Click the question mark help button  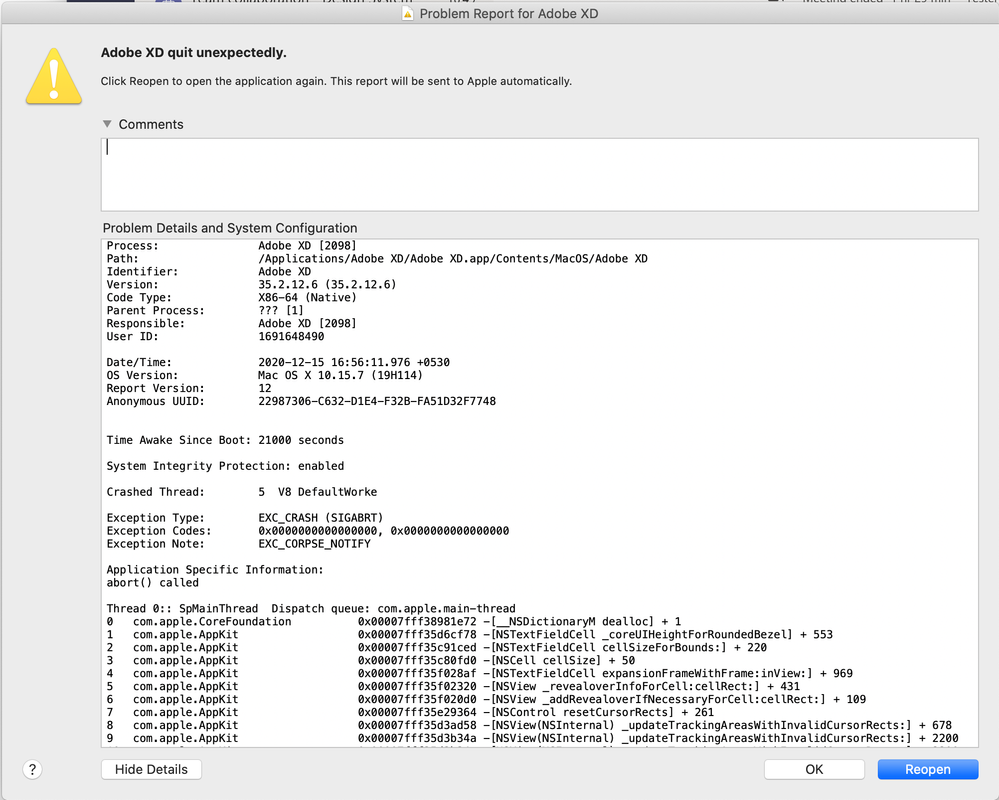[x=33, y=769]
